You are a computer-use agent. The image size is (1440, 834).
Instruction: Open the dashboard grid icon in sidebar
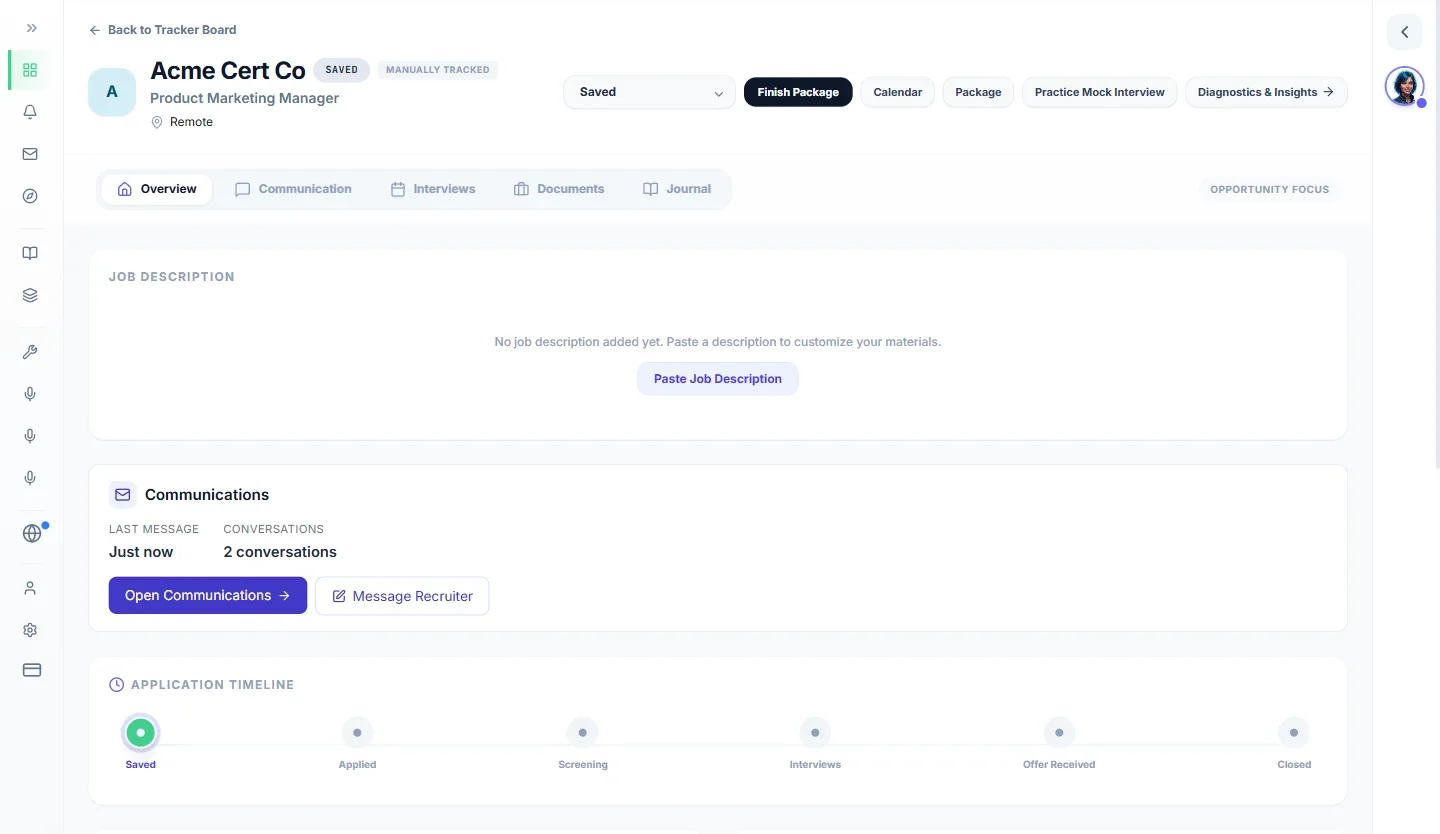pyautogui.click(x=30, y=70)
